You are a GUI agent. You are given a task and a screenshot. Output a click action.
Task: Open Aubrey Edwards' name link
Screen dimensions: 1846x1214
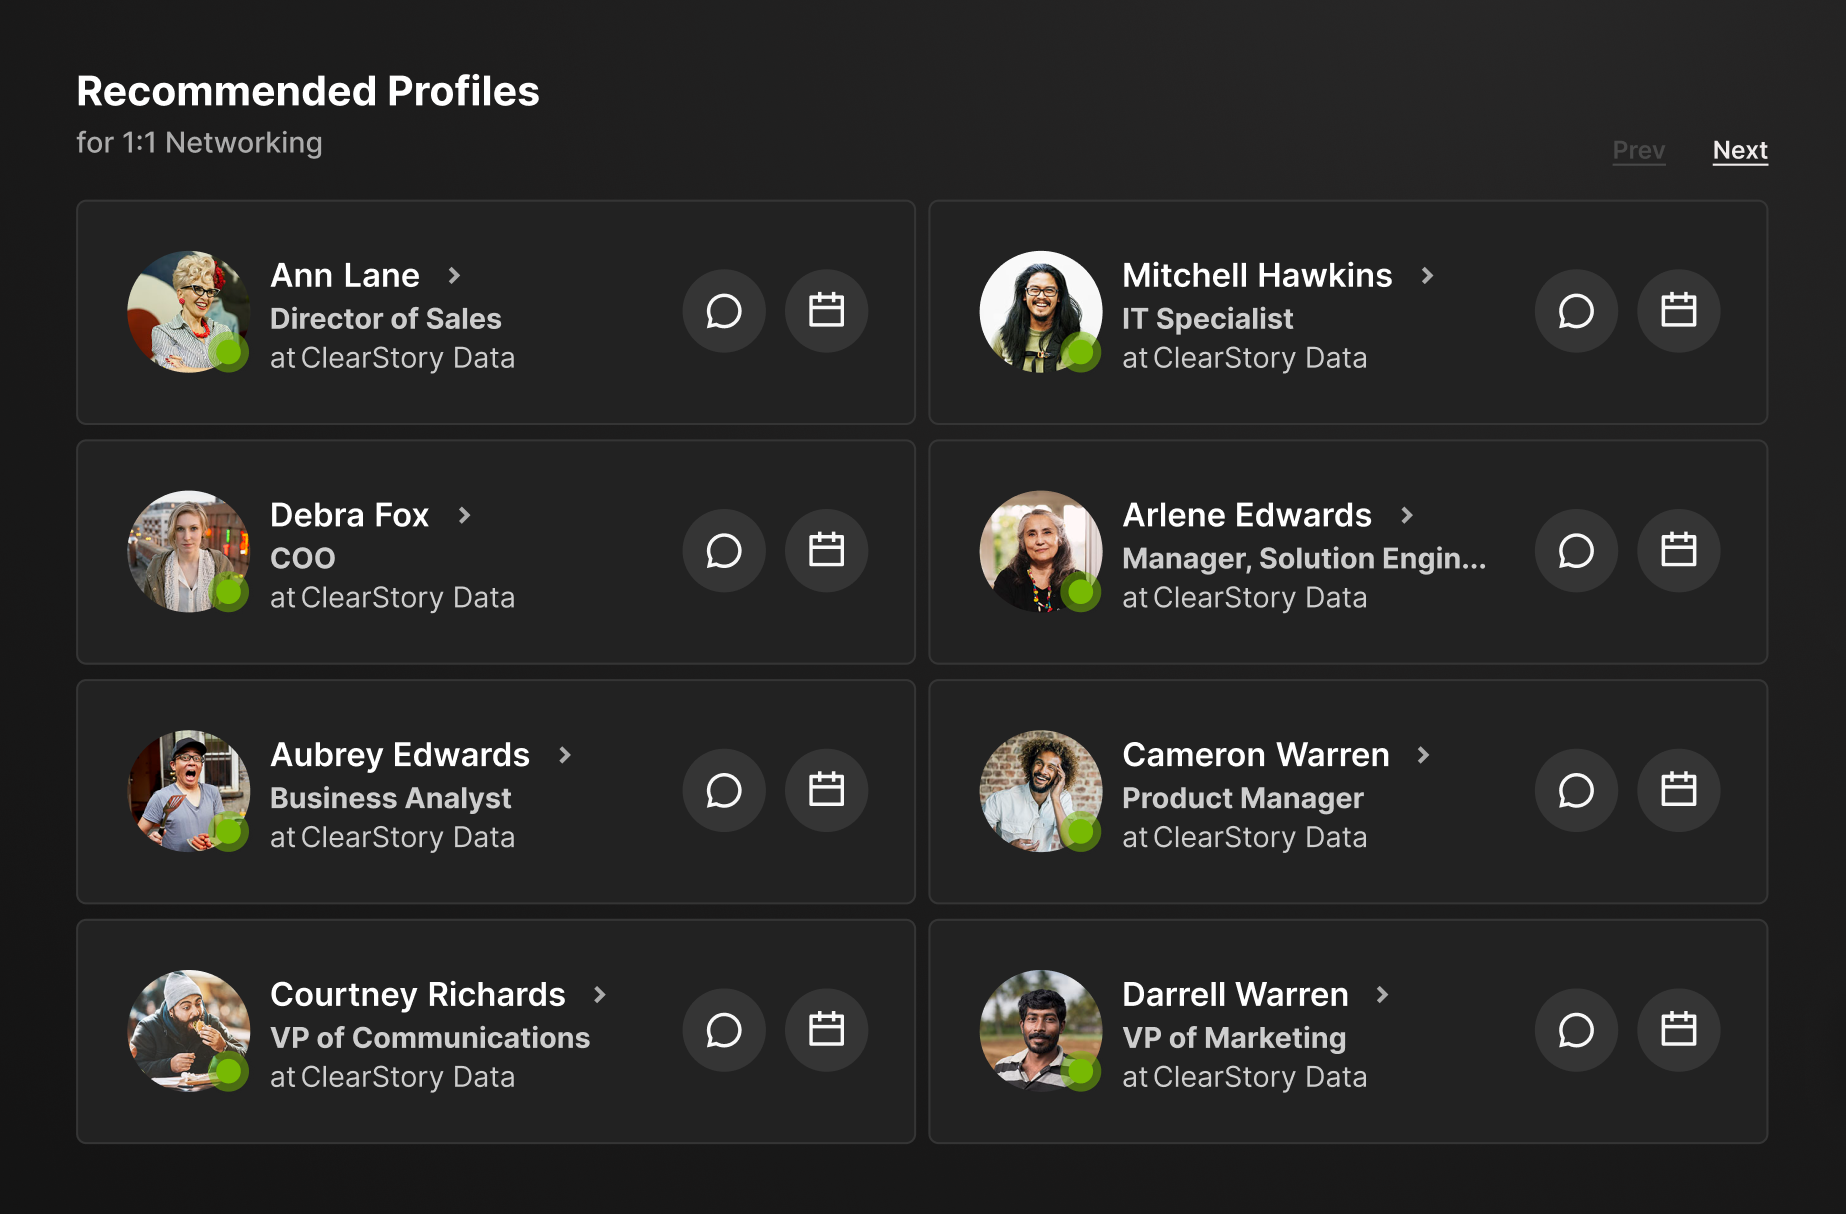coord(400,755)
